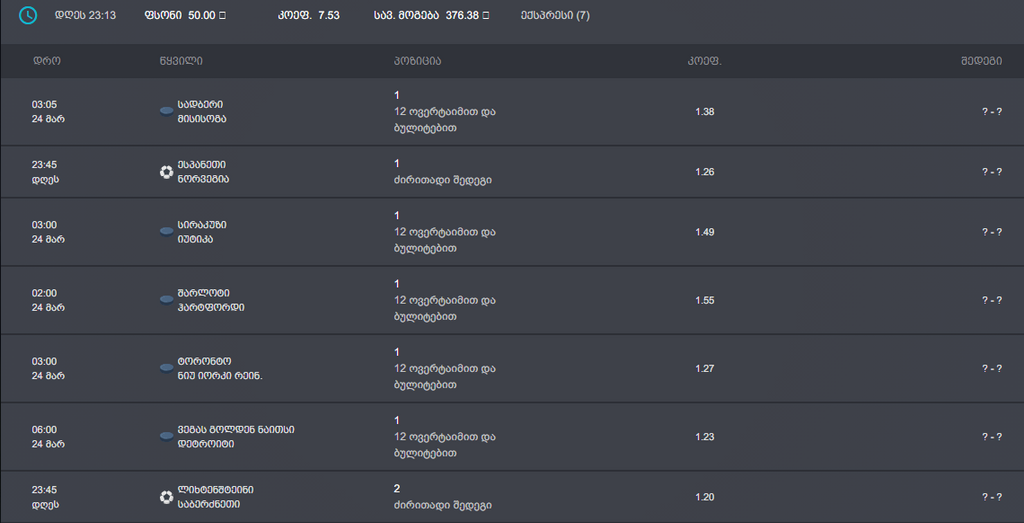Click hockey puck icon for Vegas Golden Knights–Detroit

click(x=166, y=436)
